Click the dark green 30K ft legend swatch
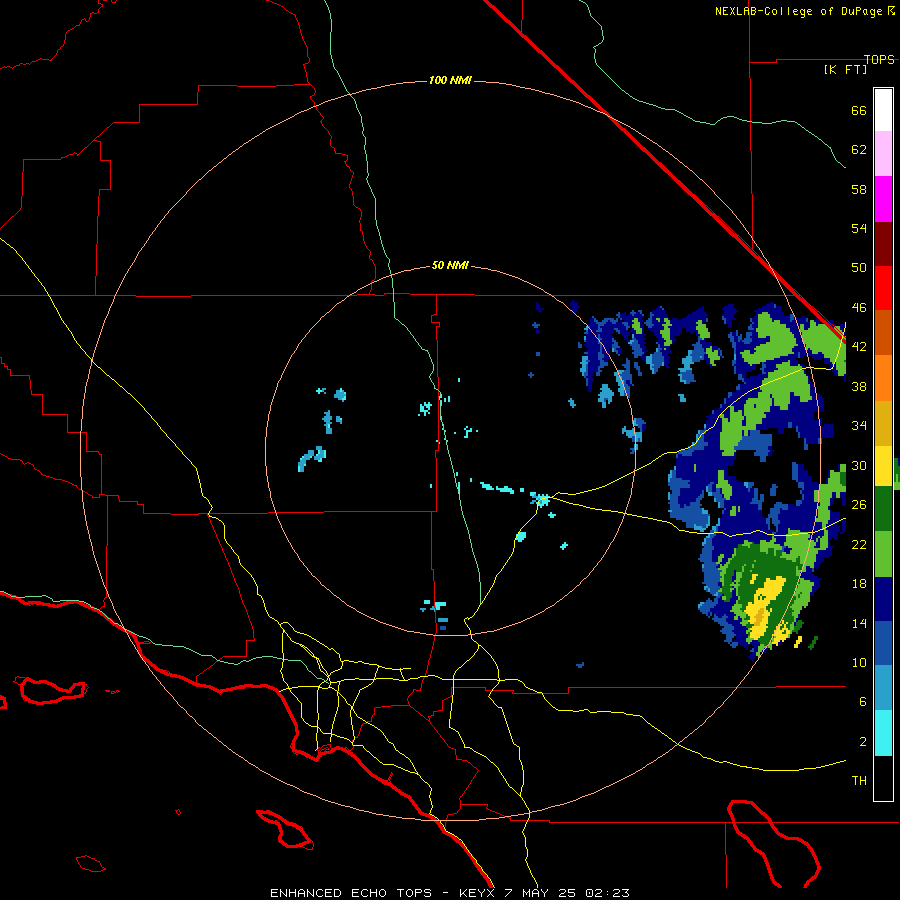 pyautogui.click(x=883, y=509)
